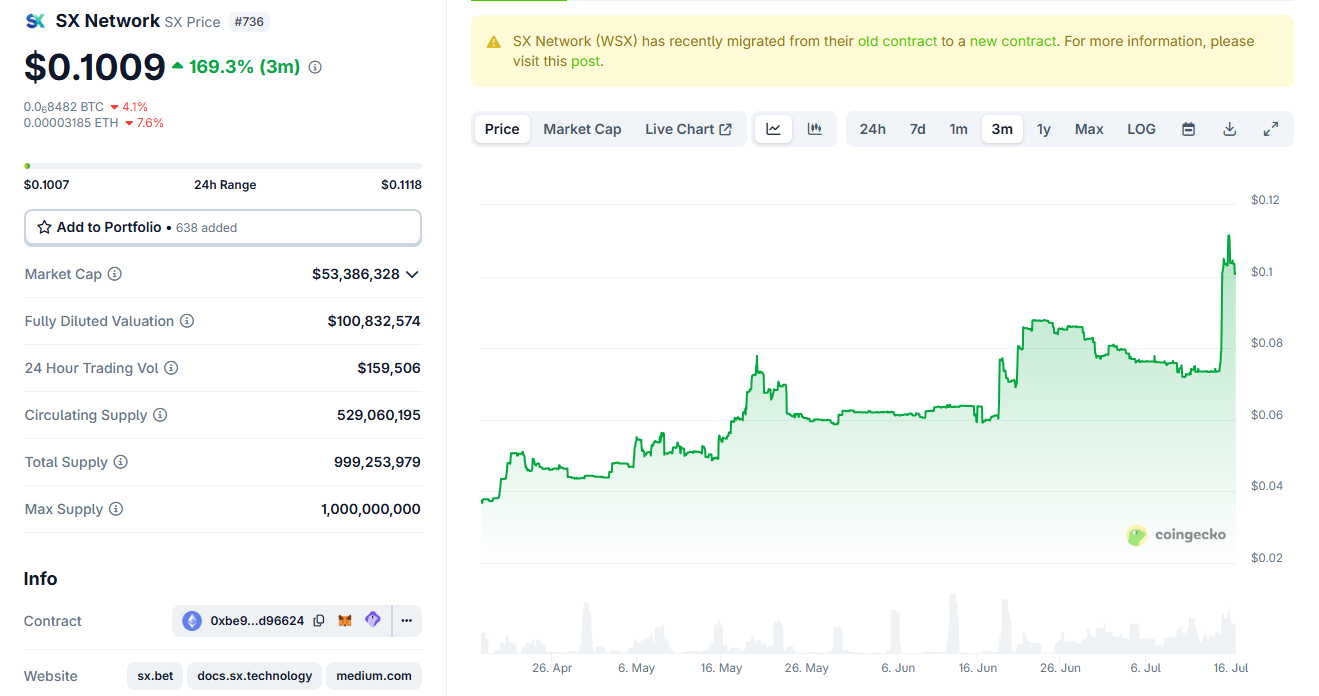Screen dimensions: 1319x696
Task: Open docs.sx.technology website link
Action: (x=254, y=676)
